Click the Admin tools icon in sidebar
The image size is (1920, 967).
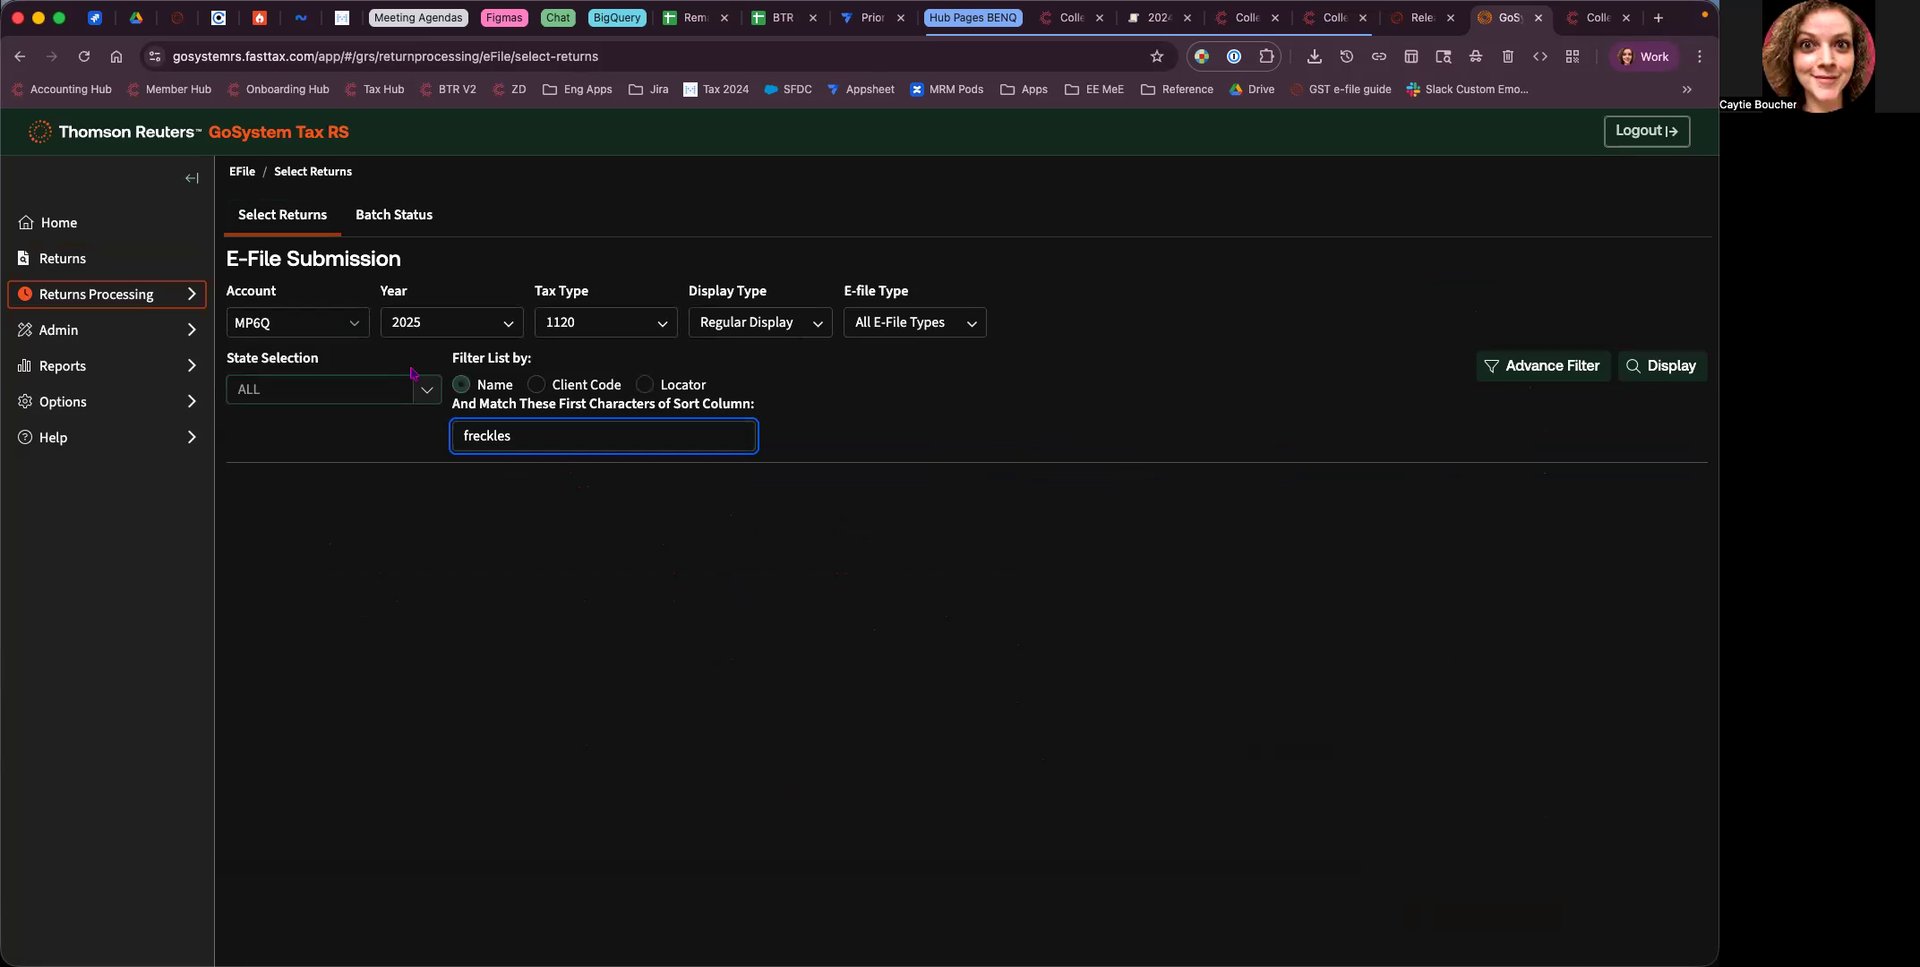click(25, 330)
